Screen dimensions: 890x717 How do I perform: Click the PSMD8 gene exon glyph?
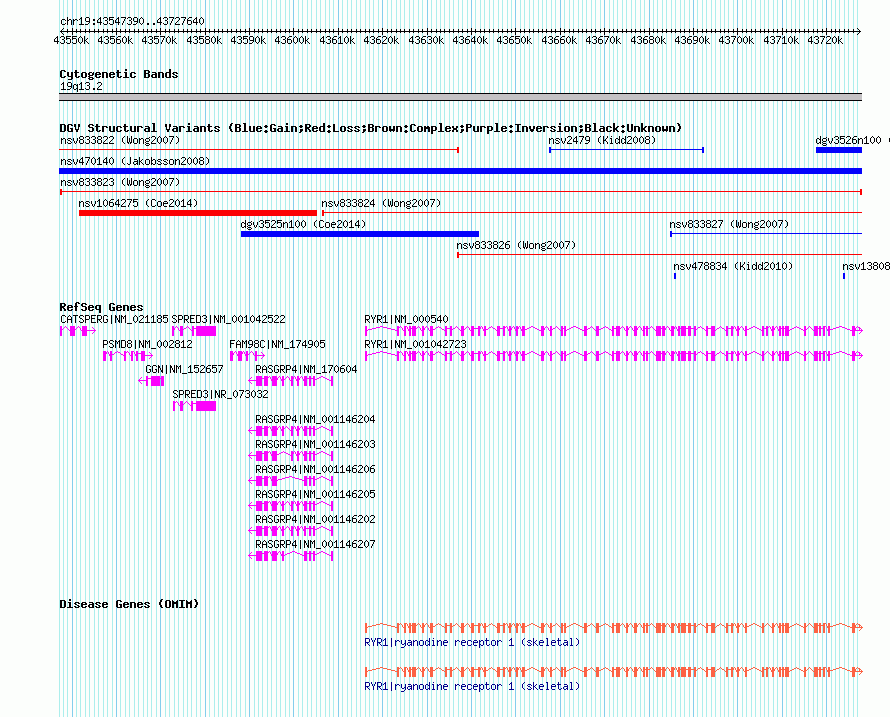(x=128, y=357)
